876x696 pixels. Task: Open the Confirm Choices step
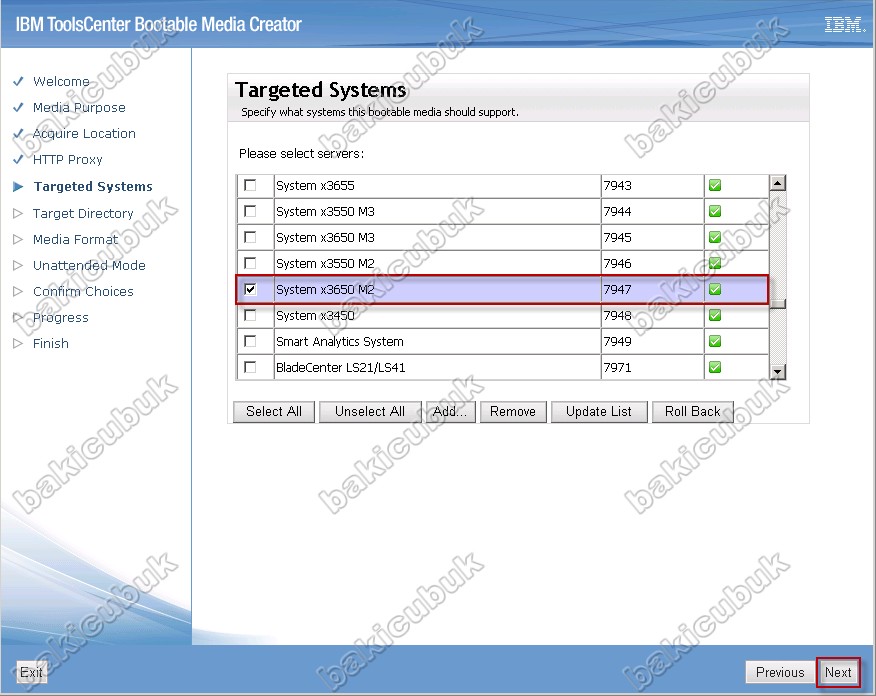tap(83, 291)
